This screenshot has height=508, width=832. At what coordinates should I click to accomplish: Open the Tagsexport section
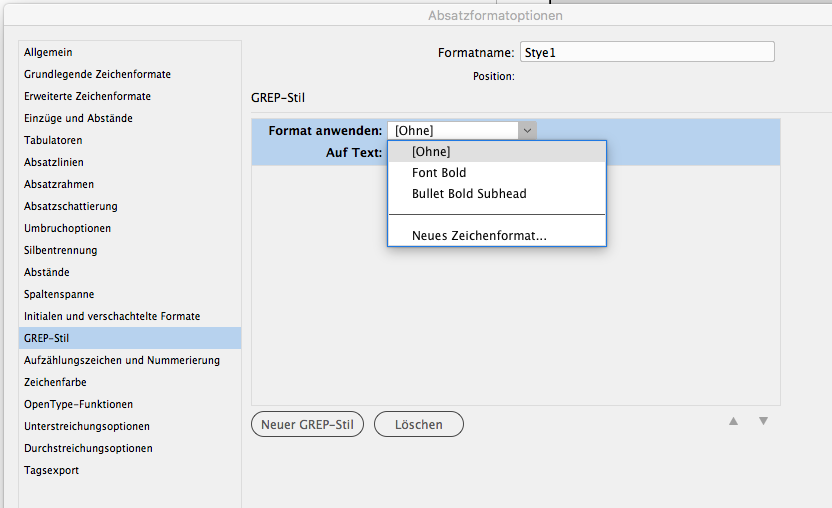pyautogui.click(x=51, y=470)
